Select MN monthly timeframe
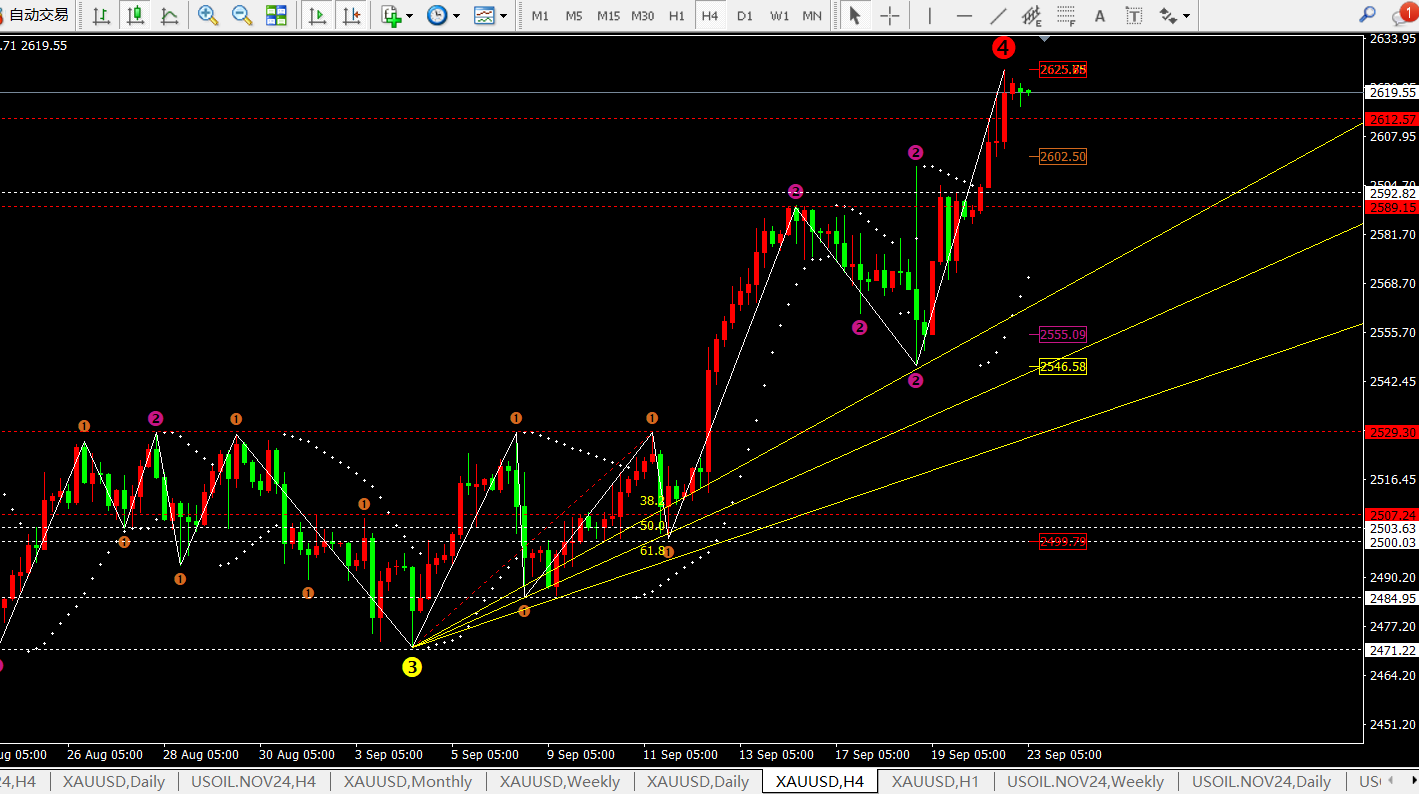The width and height of the screenshot is (1419, 795). tap(813, 16)
